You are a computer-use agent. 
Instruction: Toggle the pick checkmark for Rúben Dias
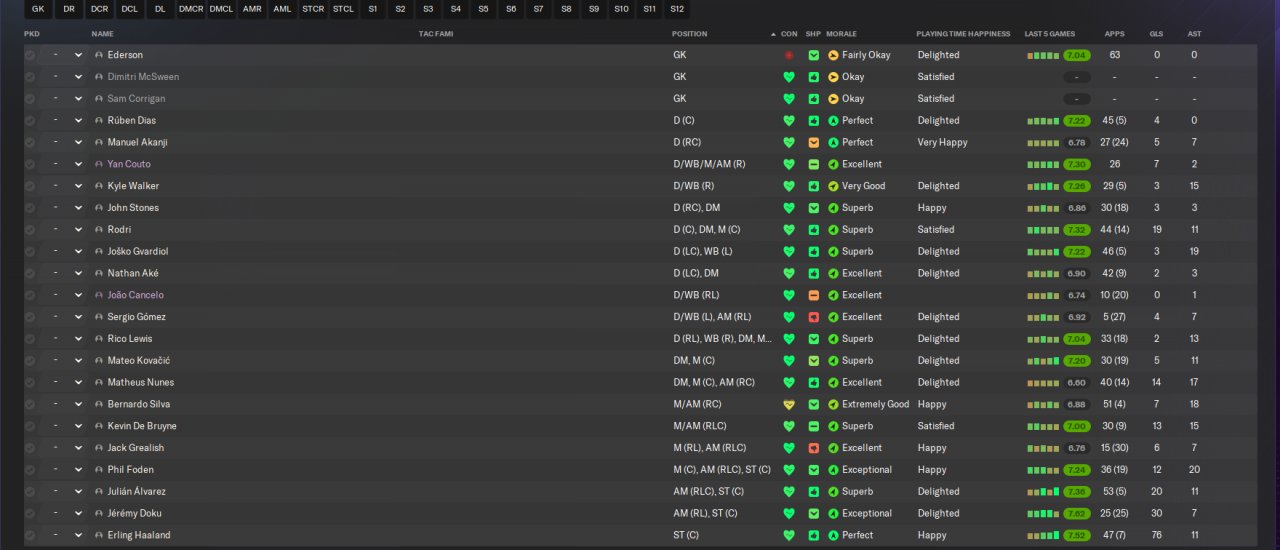click(30, 120)
